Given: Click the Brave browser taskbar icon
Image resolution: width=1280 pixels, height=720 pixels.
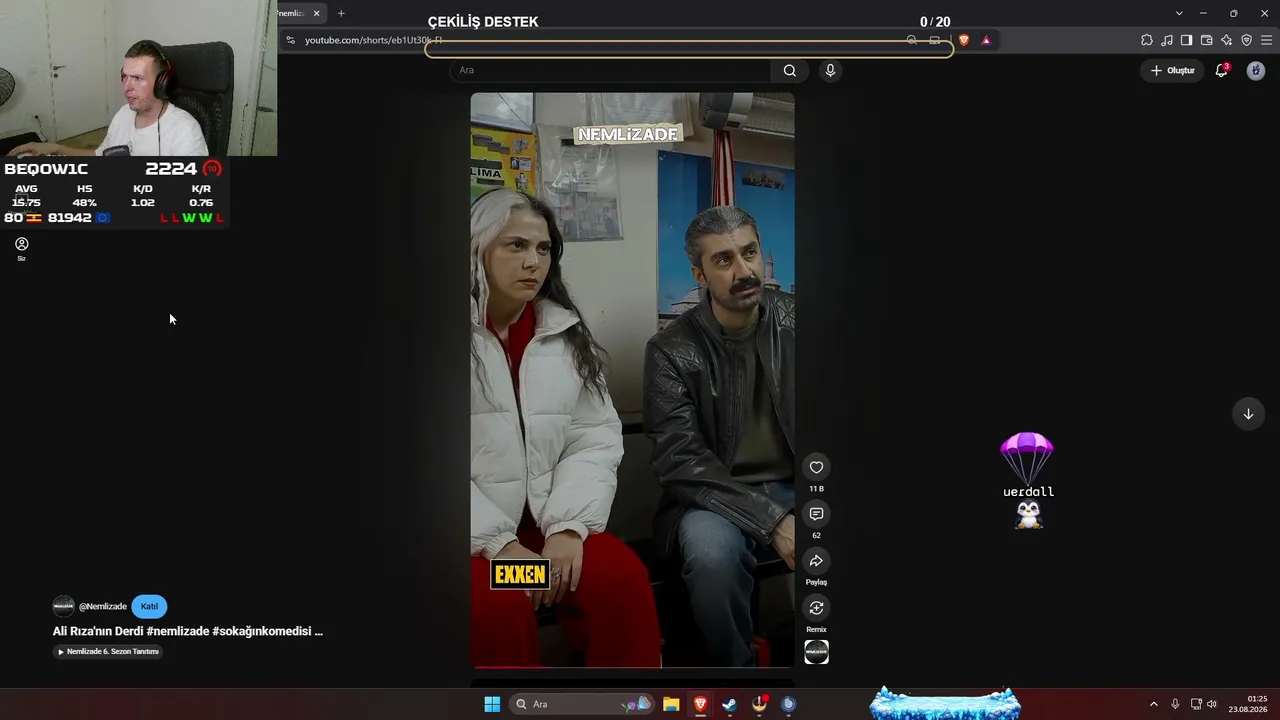Looking at the screenshot, I should click(700, 704).
